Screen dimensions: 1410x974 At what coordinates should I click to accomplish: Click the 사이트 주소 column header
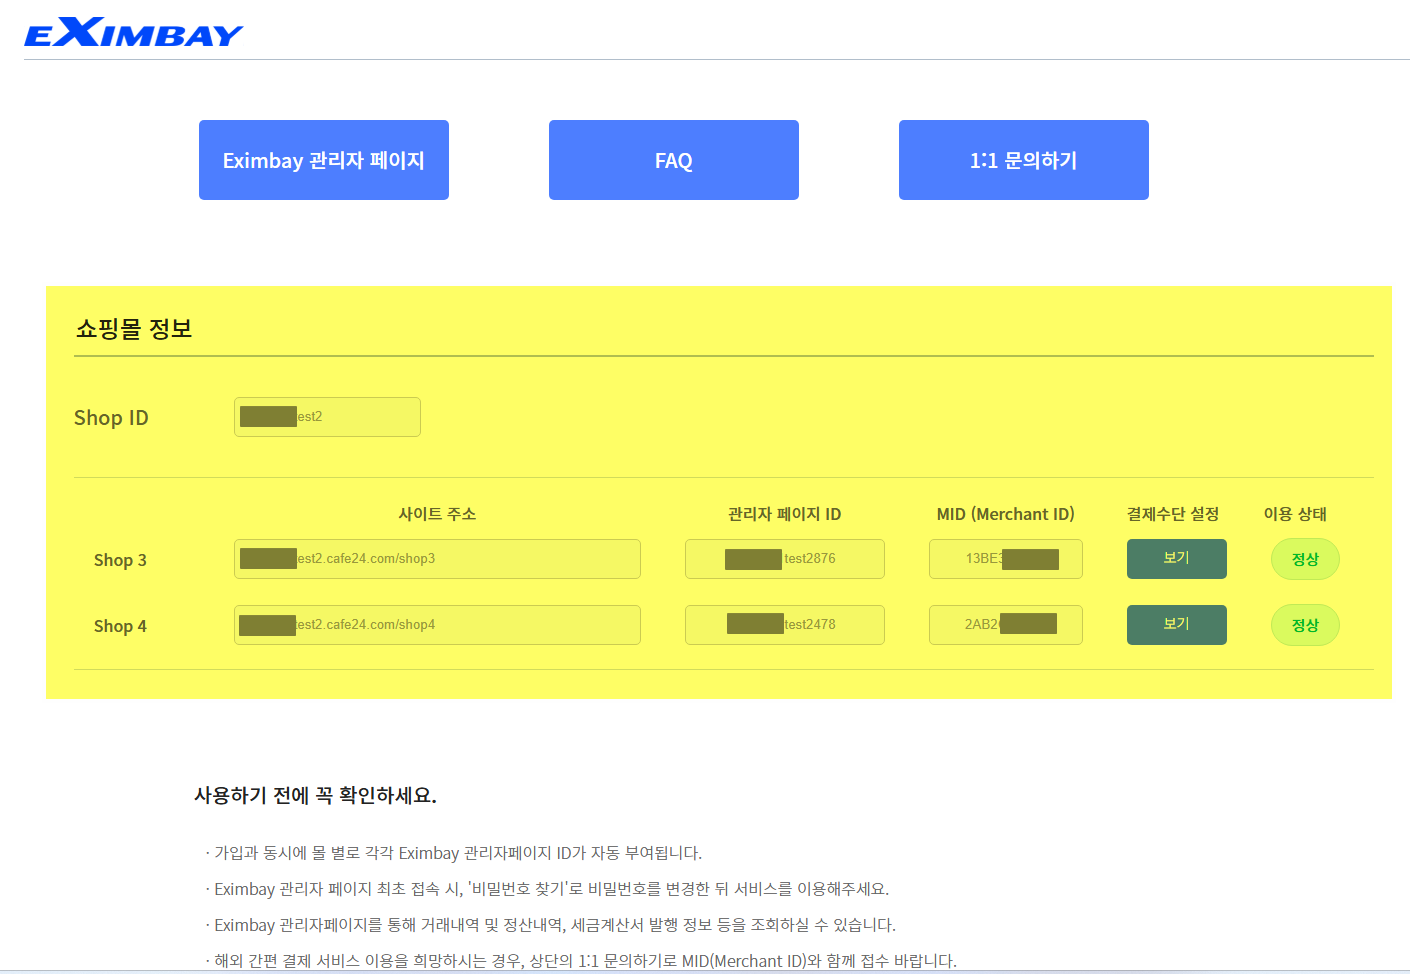(437, 514)
